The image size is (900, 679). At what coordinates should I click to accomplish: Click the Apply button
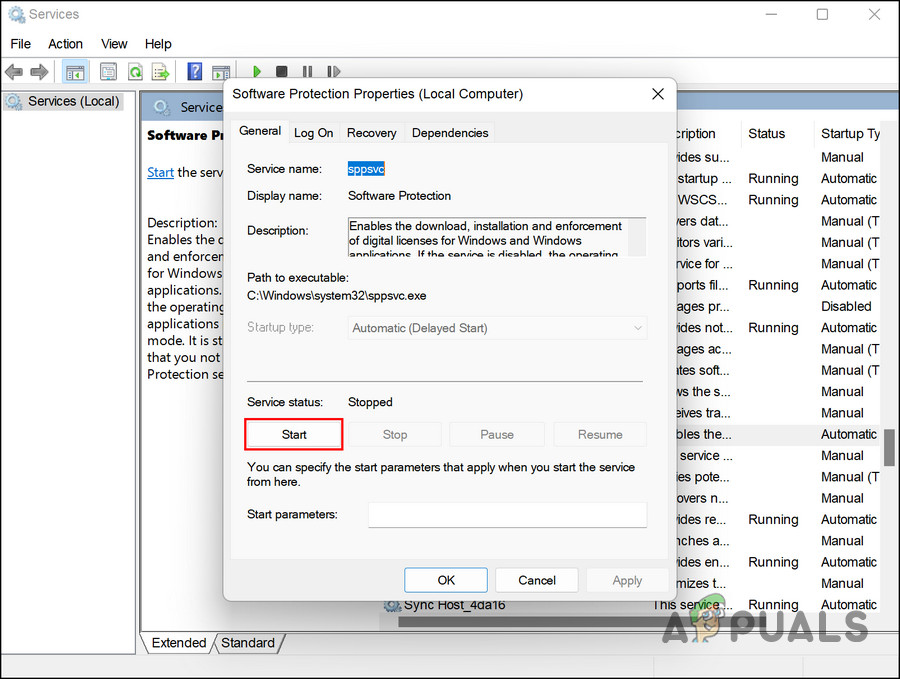point(627,580)
